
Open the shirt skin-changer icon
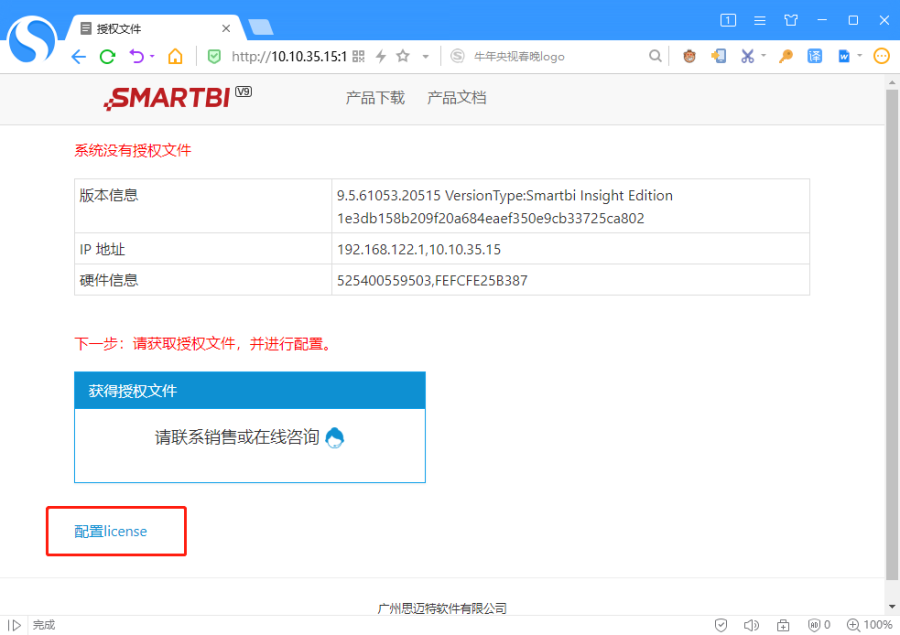click(791, 20)
